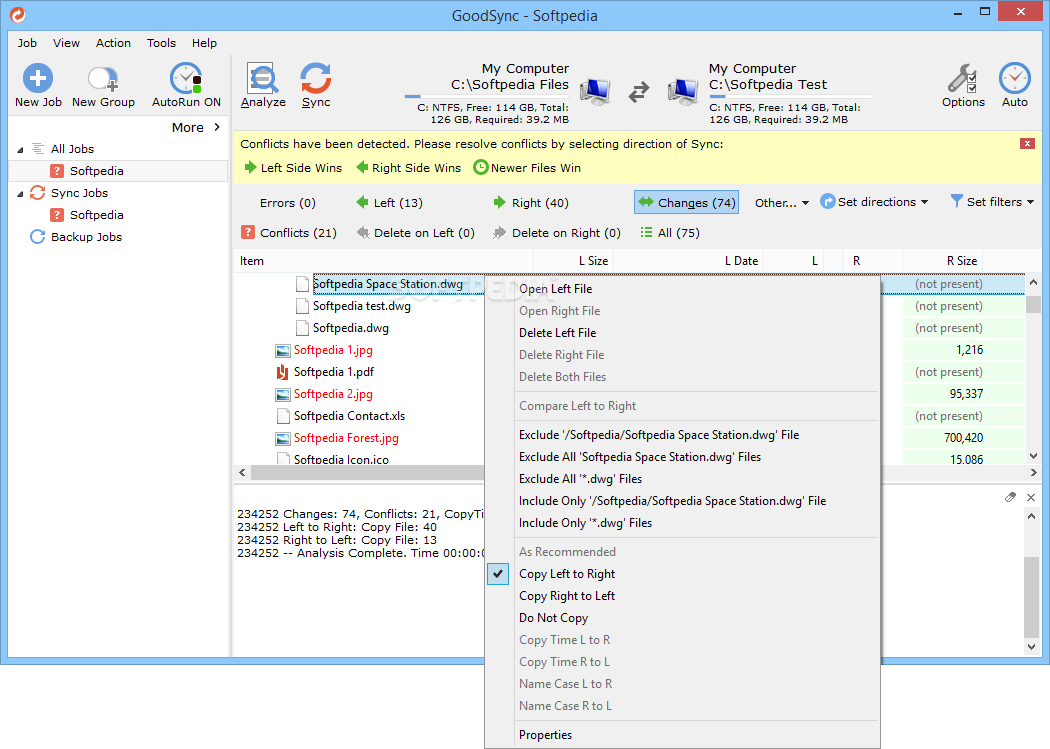Click the Softpedia 2.jpg image icon
Screen dimensions: 1050x749
coord(283,394)
